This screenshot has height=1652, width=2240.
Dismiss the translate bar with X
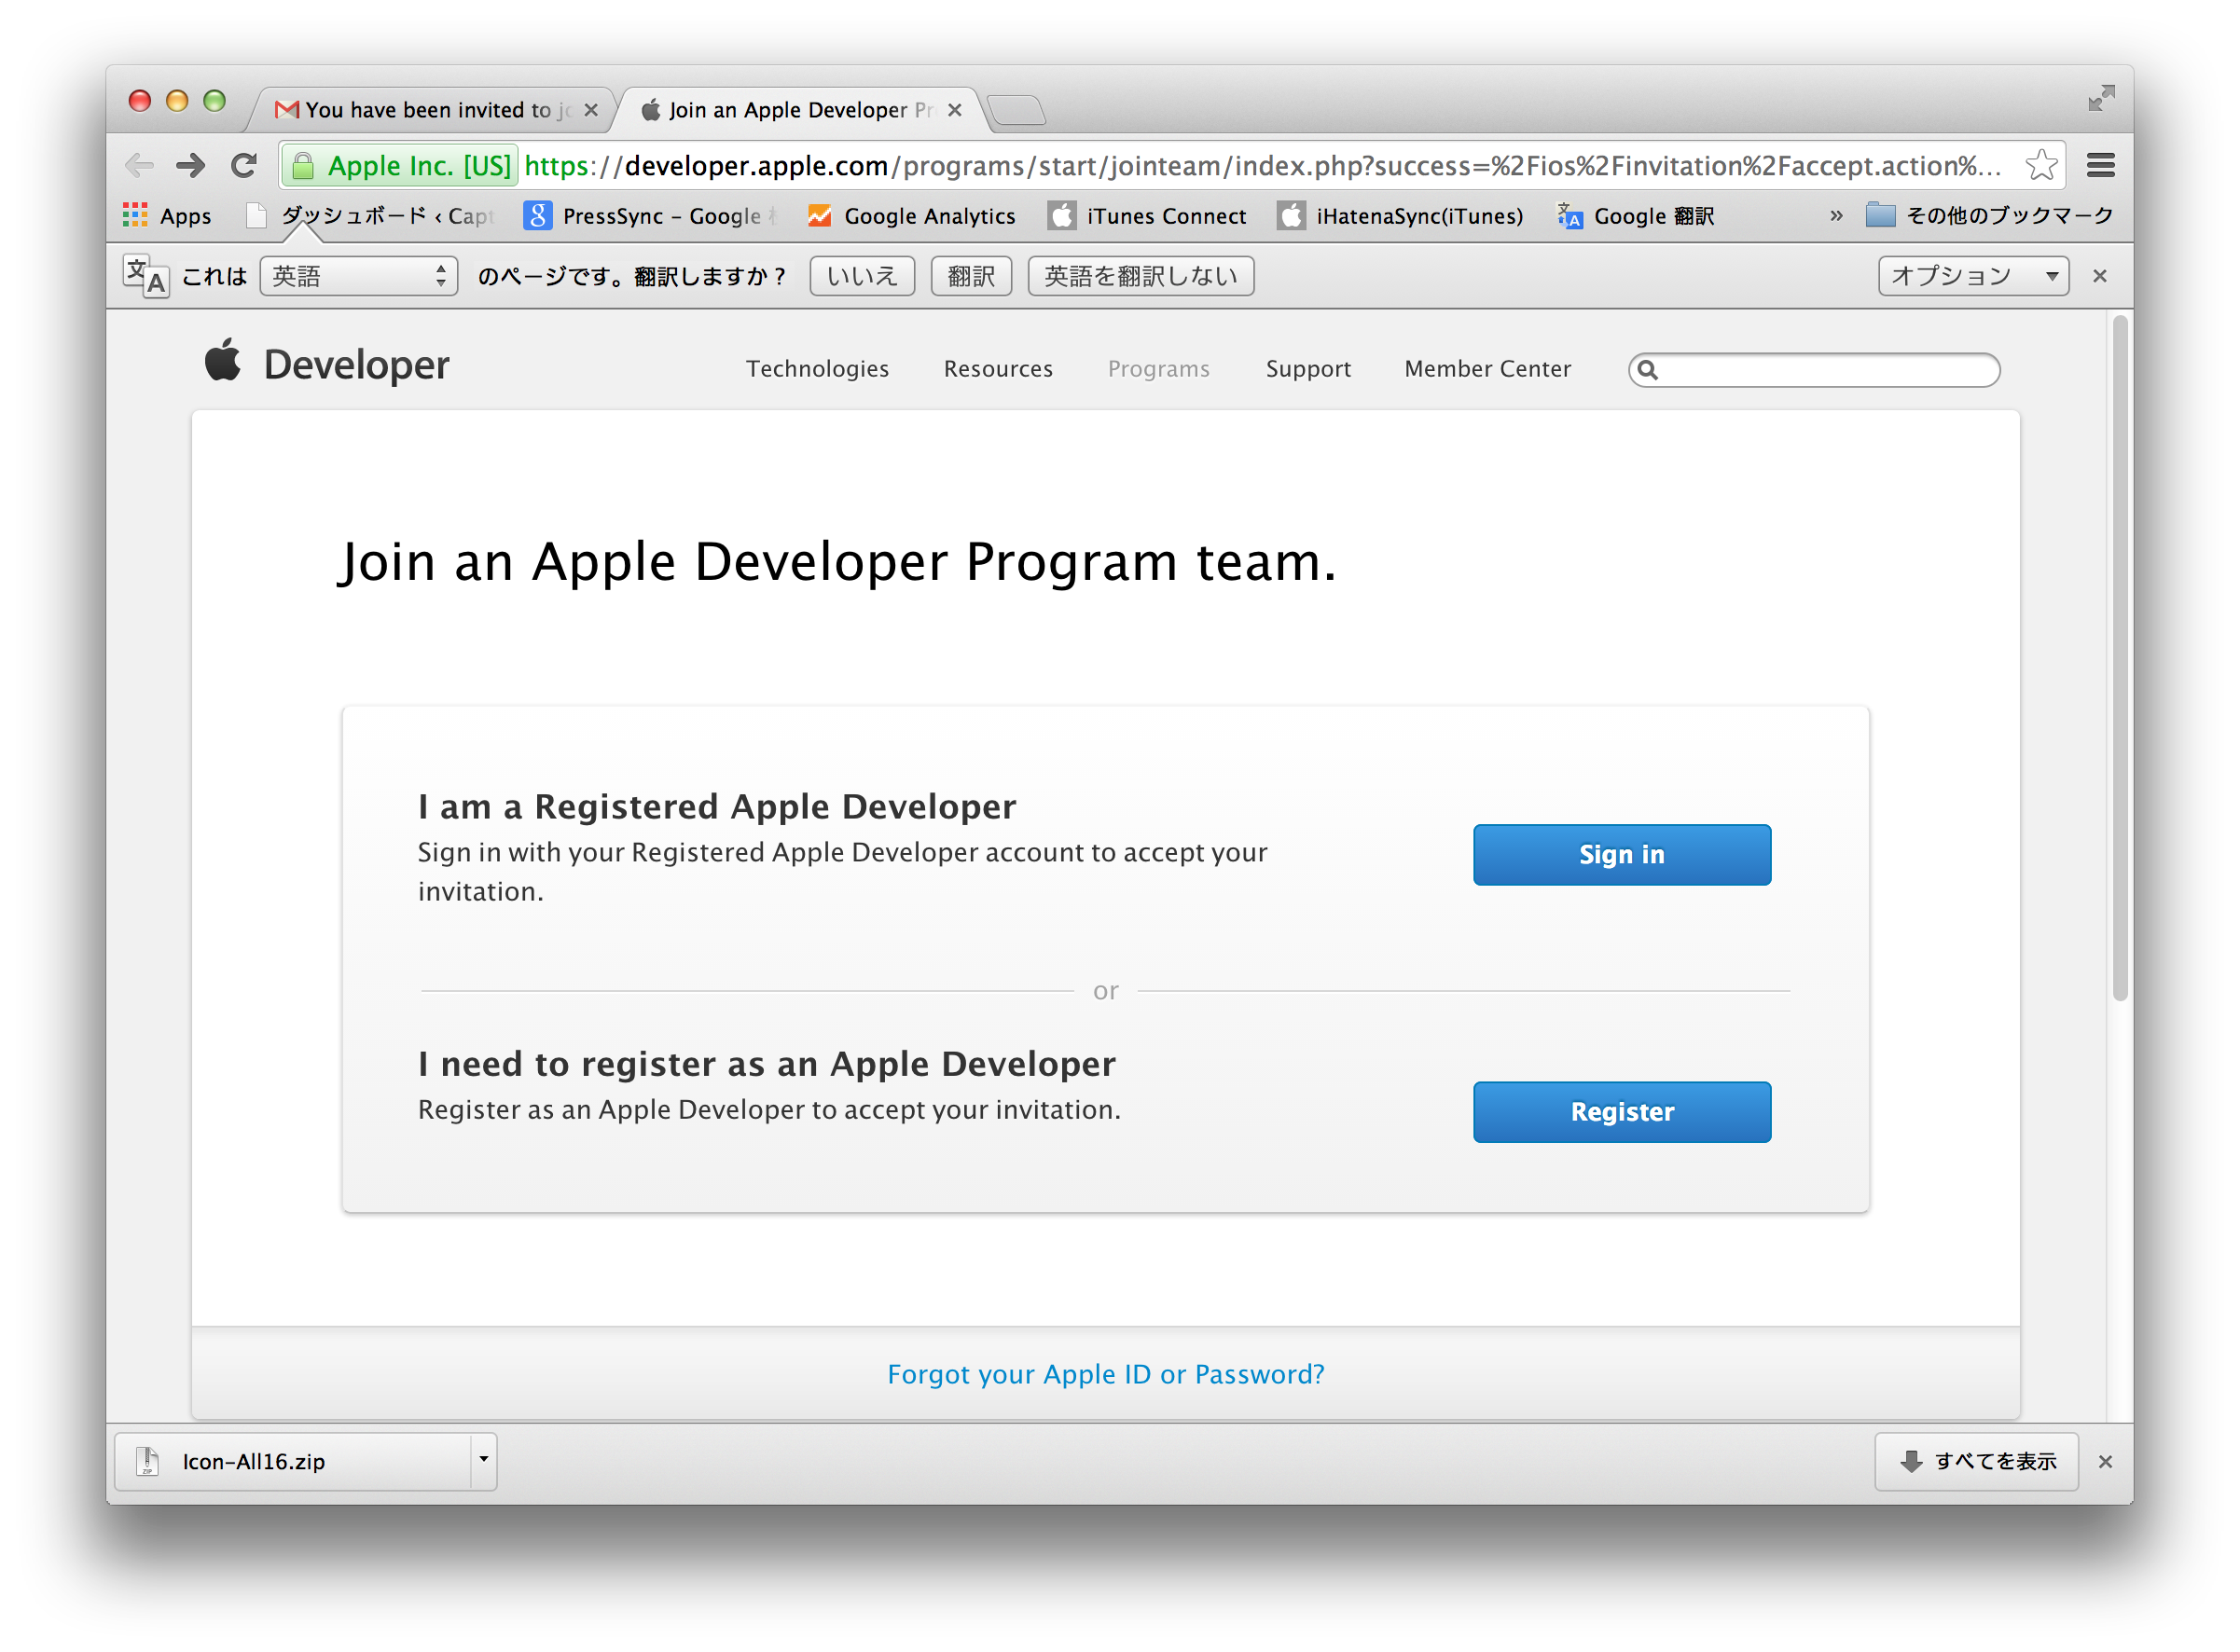click(2100, 276)
